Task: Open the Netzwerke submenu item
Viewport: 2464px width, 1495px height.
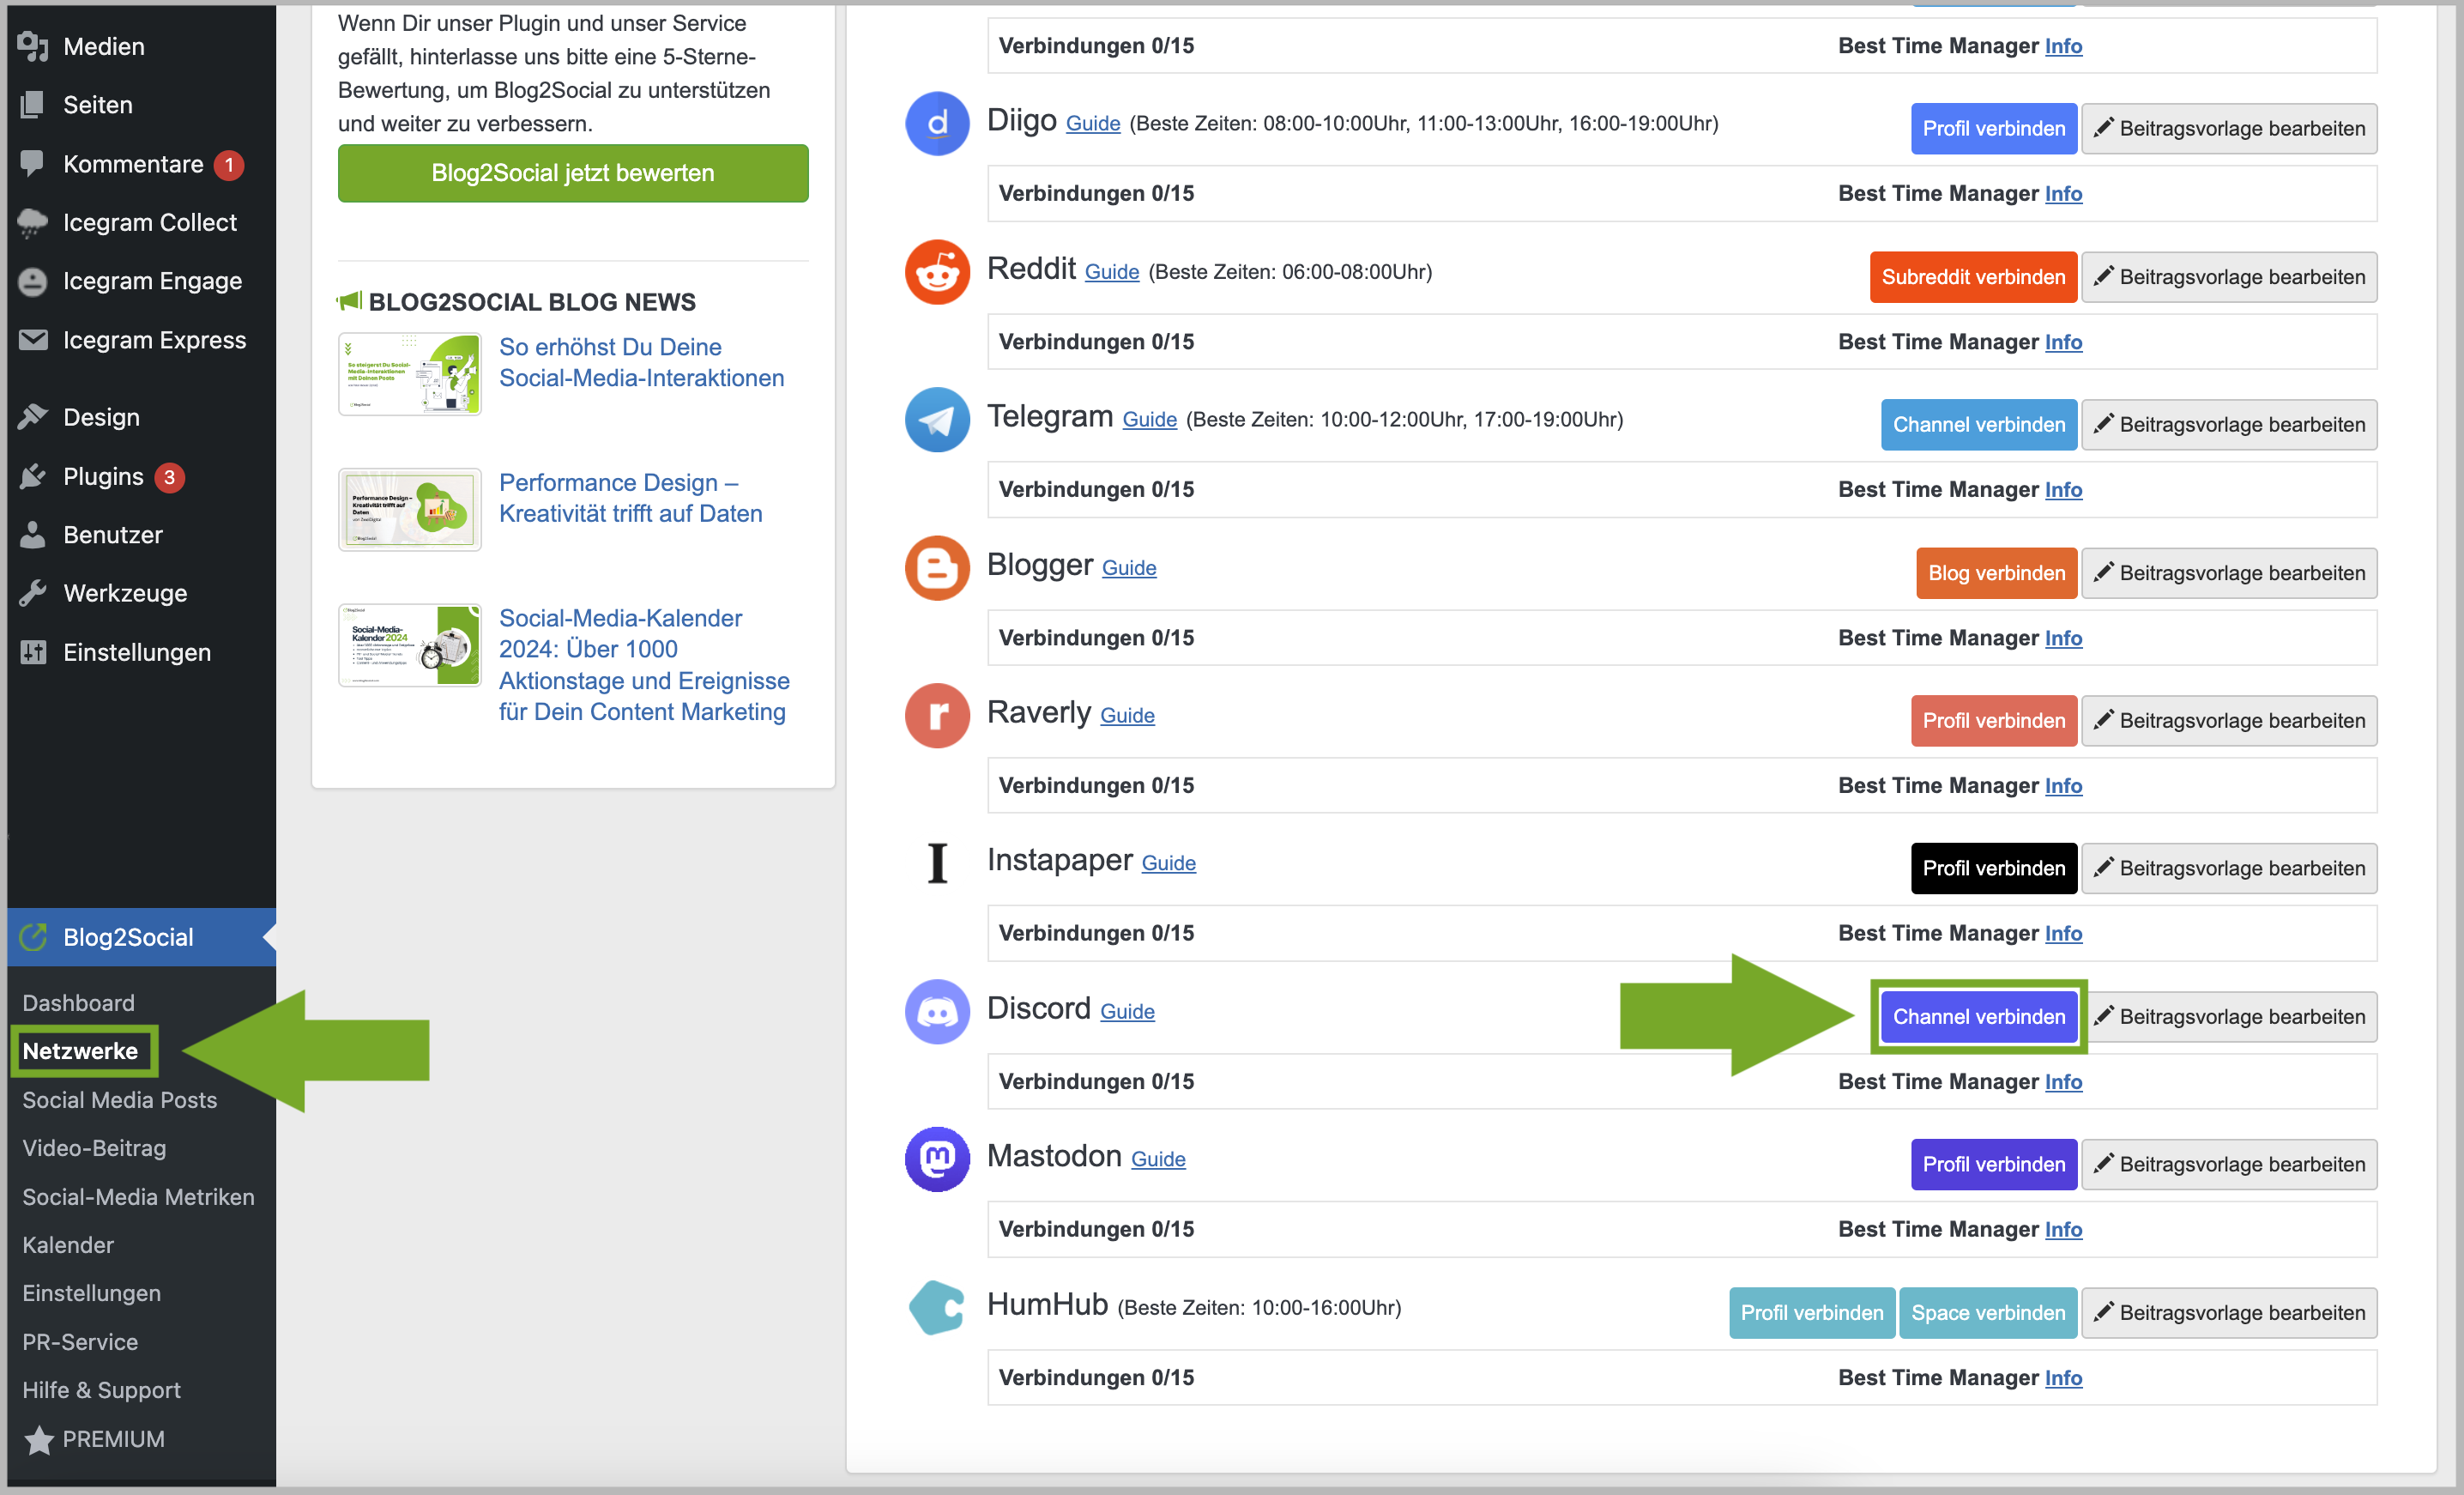Action: [x=80, y=1051]
